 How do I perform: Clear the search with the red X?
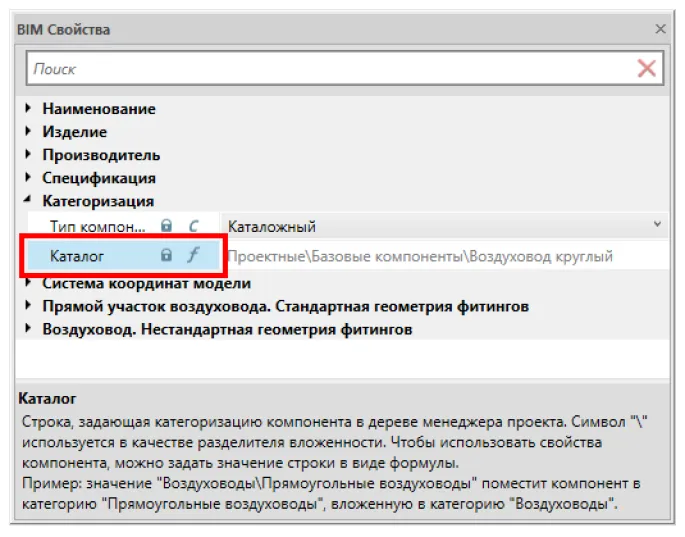tap(647, 69)
